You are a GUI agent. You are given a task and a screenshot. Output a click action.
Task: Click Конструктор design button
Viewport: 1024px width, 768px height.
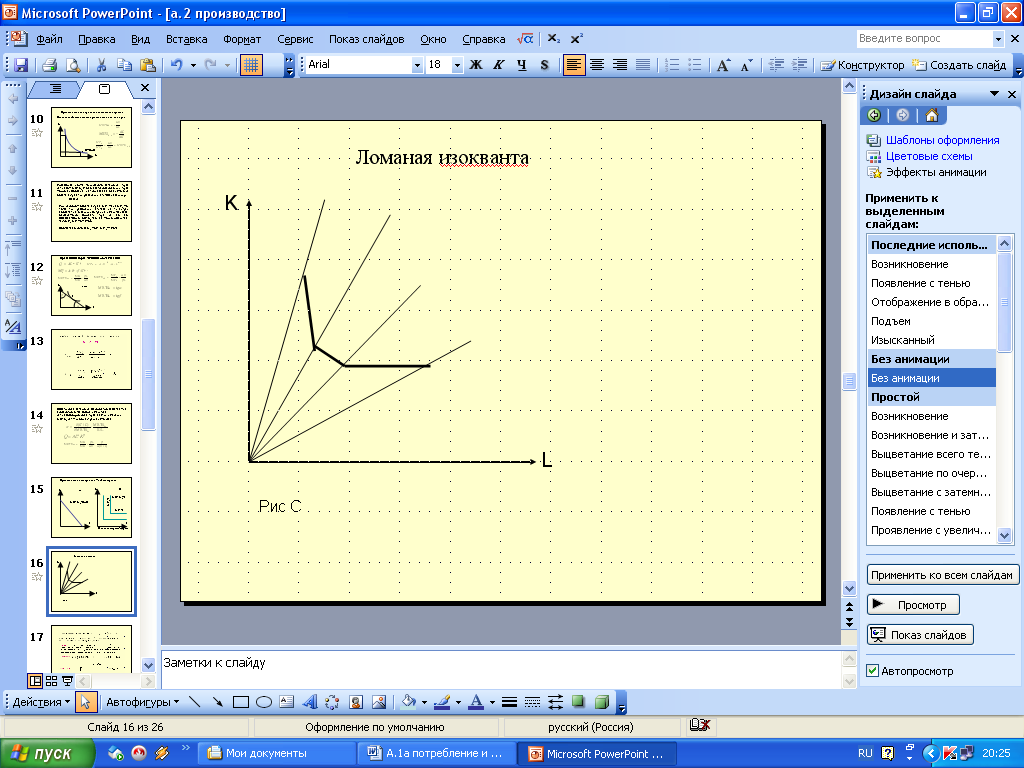tap(862, 65)
